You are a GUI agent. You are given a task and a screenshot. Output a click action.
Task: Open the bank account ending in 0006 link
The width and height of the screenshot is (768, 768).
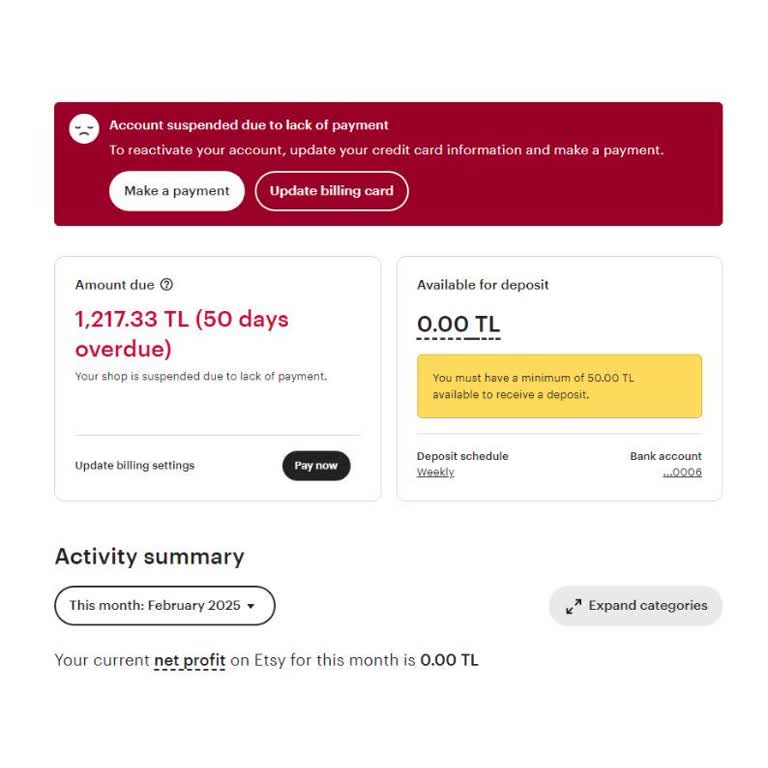682,473
